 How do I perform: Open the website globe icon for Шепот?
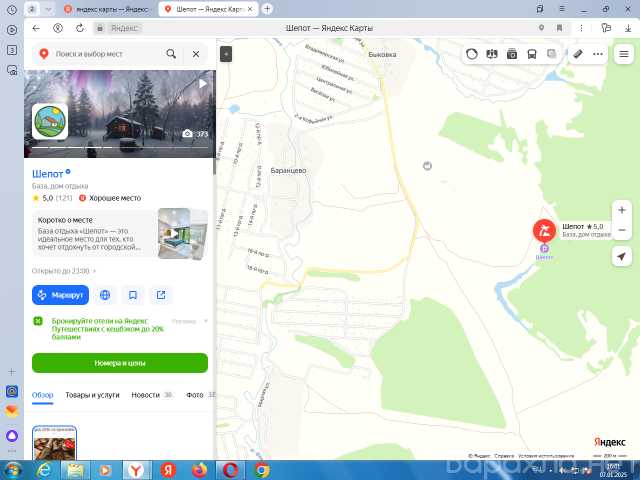pos(105,295)
